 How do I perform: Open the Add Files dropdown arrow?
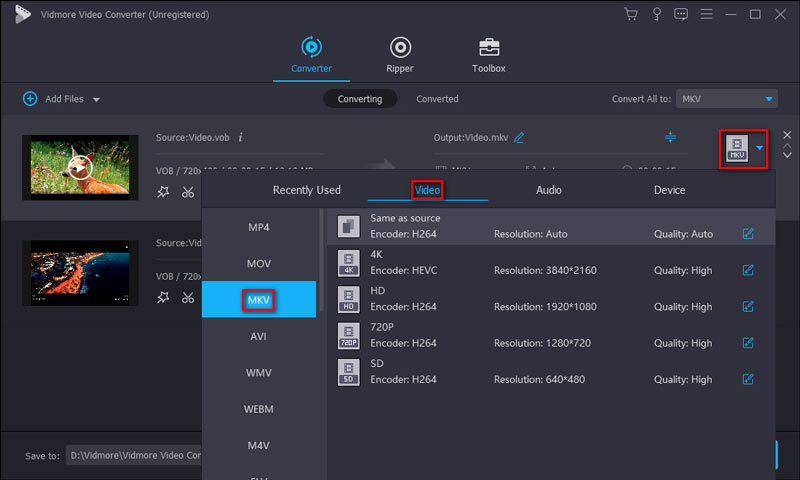point(97,100)
